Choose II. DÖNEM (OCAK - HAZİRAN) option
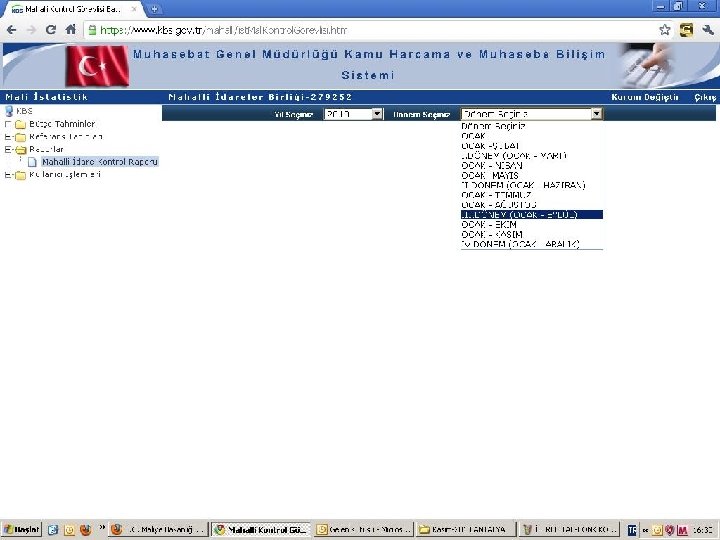This screenshot has width=720, height=540. [531, 185]
